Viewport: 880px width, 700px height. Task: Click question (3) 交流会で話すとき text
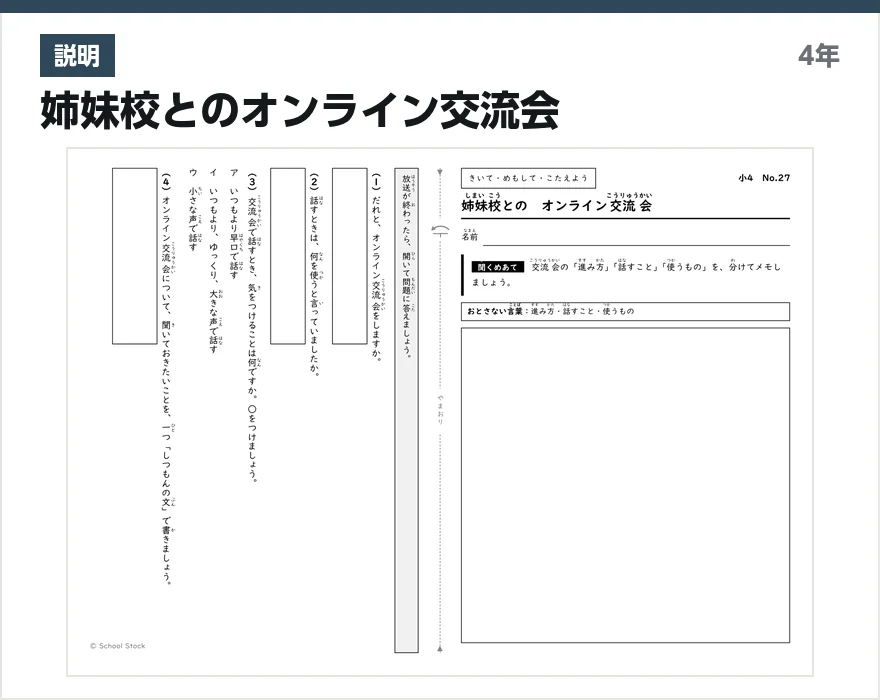[253, 327]
